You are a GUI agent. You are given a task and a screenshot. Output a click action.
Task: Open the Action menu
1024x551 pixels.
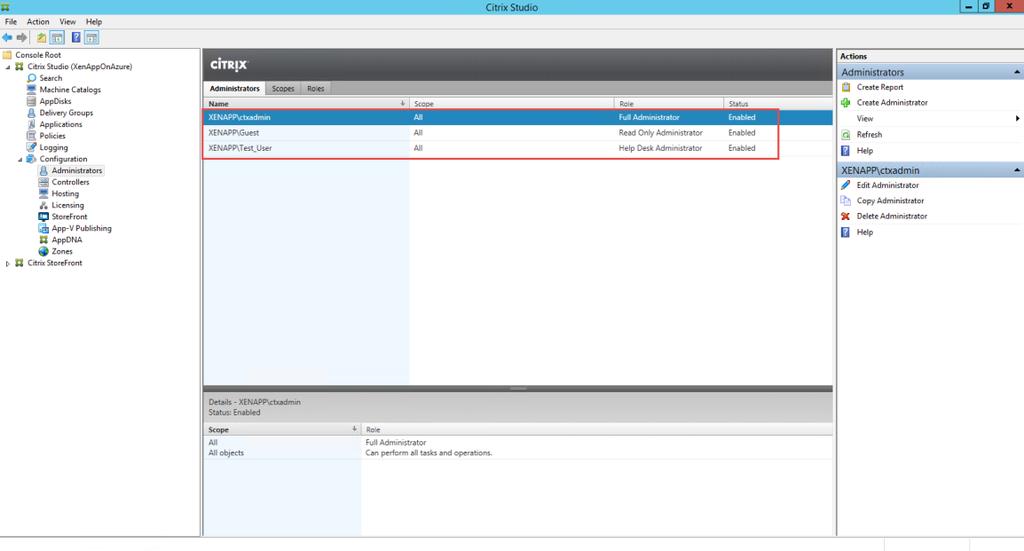point(38,22)
